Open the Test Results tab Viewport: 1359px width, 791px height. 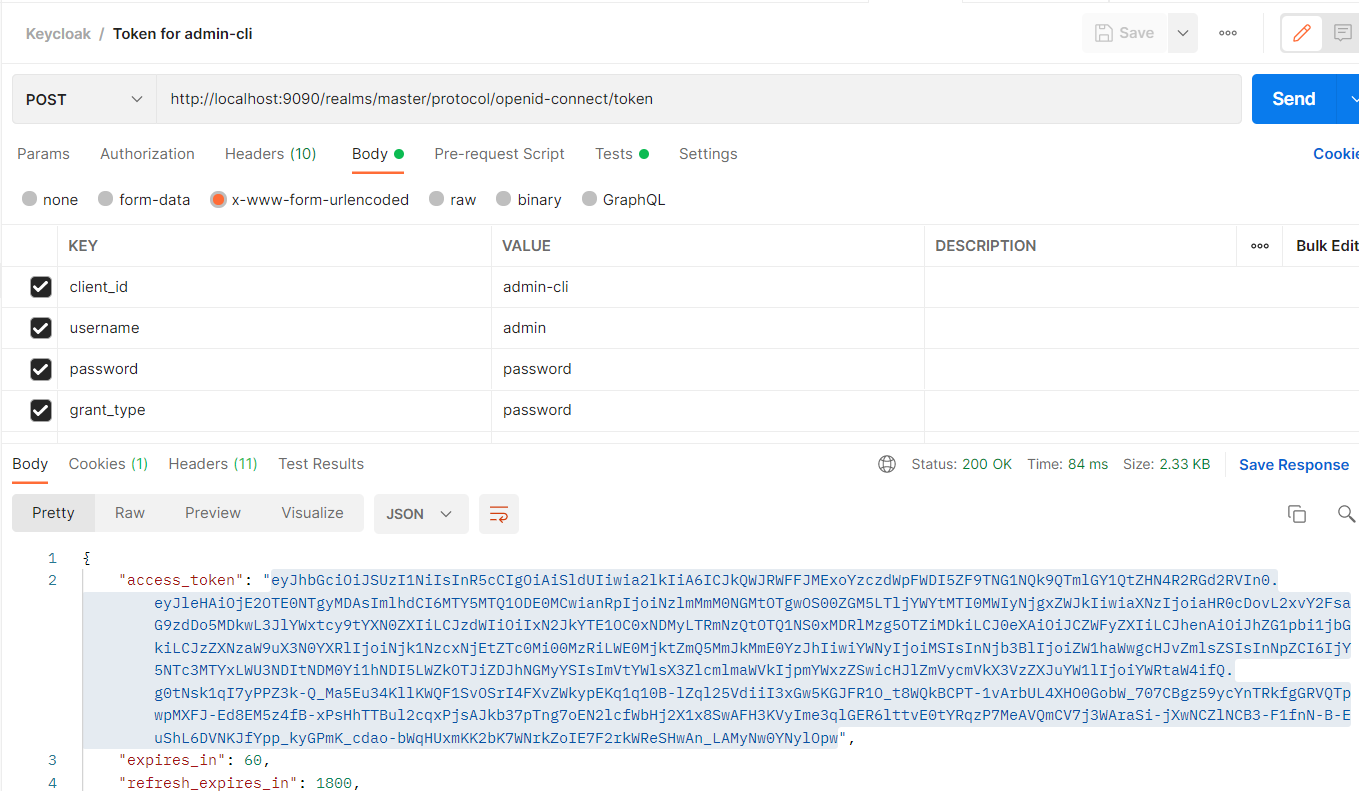tap(321, 464)
